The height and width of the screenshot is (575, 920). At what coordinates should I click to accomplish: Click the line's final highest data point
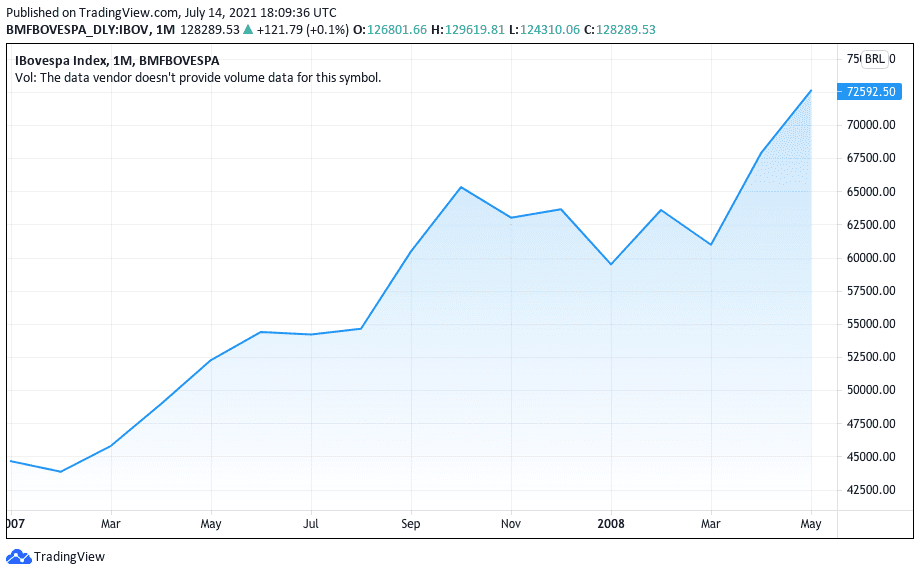(x=811, y=91)
